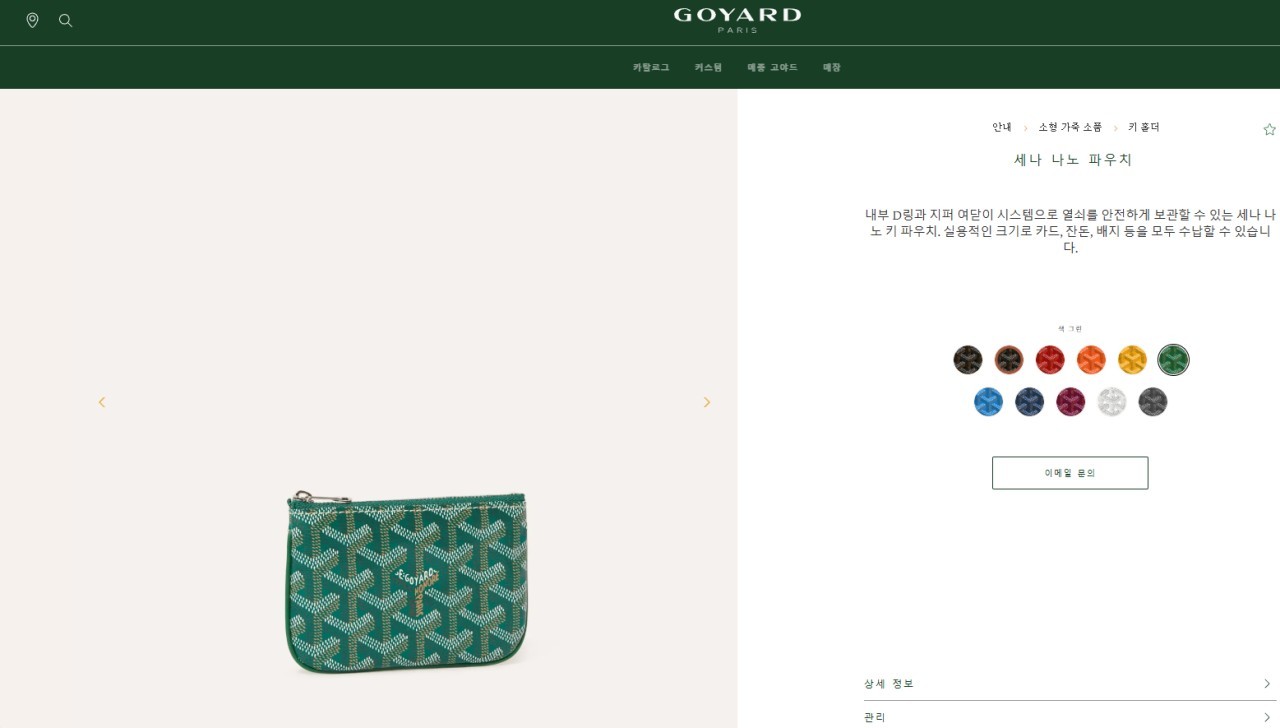The height and width of the screenshot is (728, 1280).
Task: Select the black color swatch
Action: click(x=968, y=360)
